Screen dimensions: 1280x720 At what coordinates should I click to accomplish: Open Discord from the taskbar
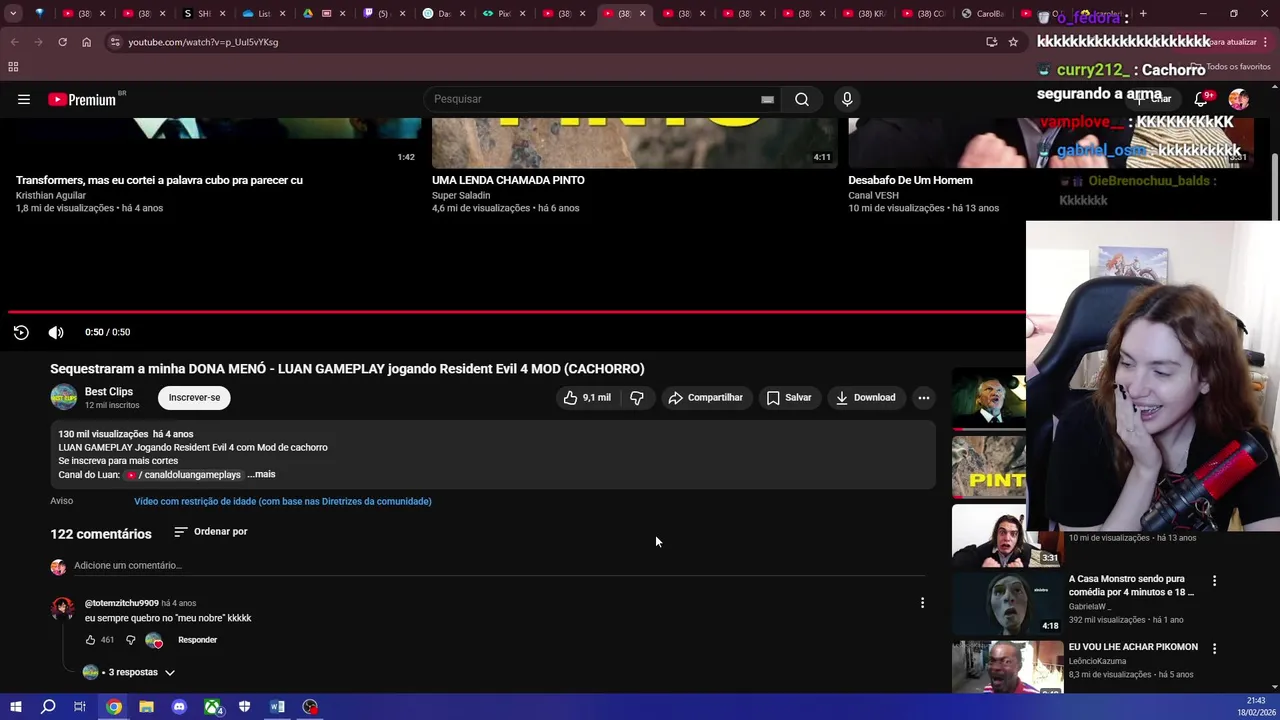[179, 707]
